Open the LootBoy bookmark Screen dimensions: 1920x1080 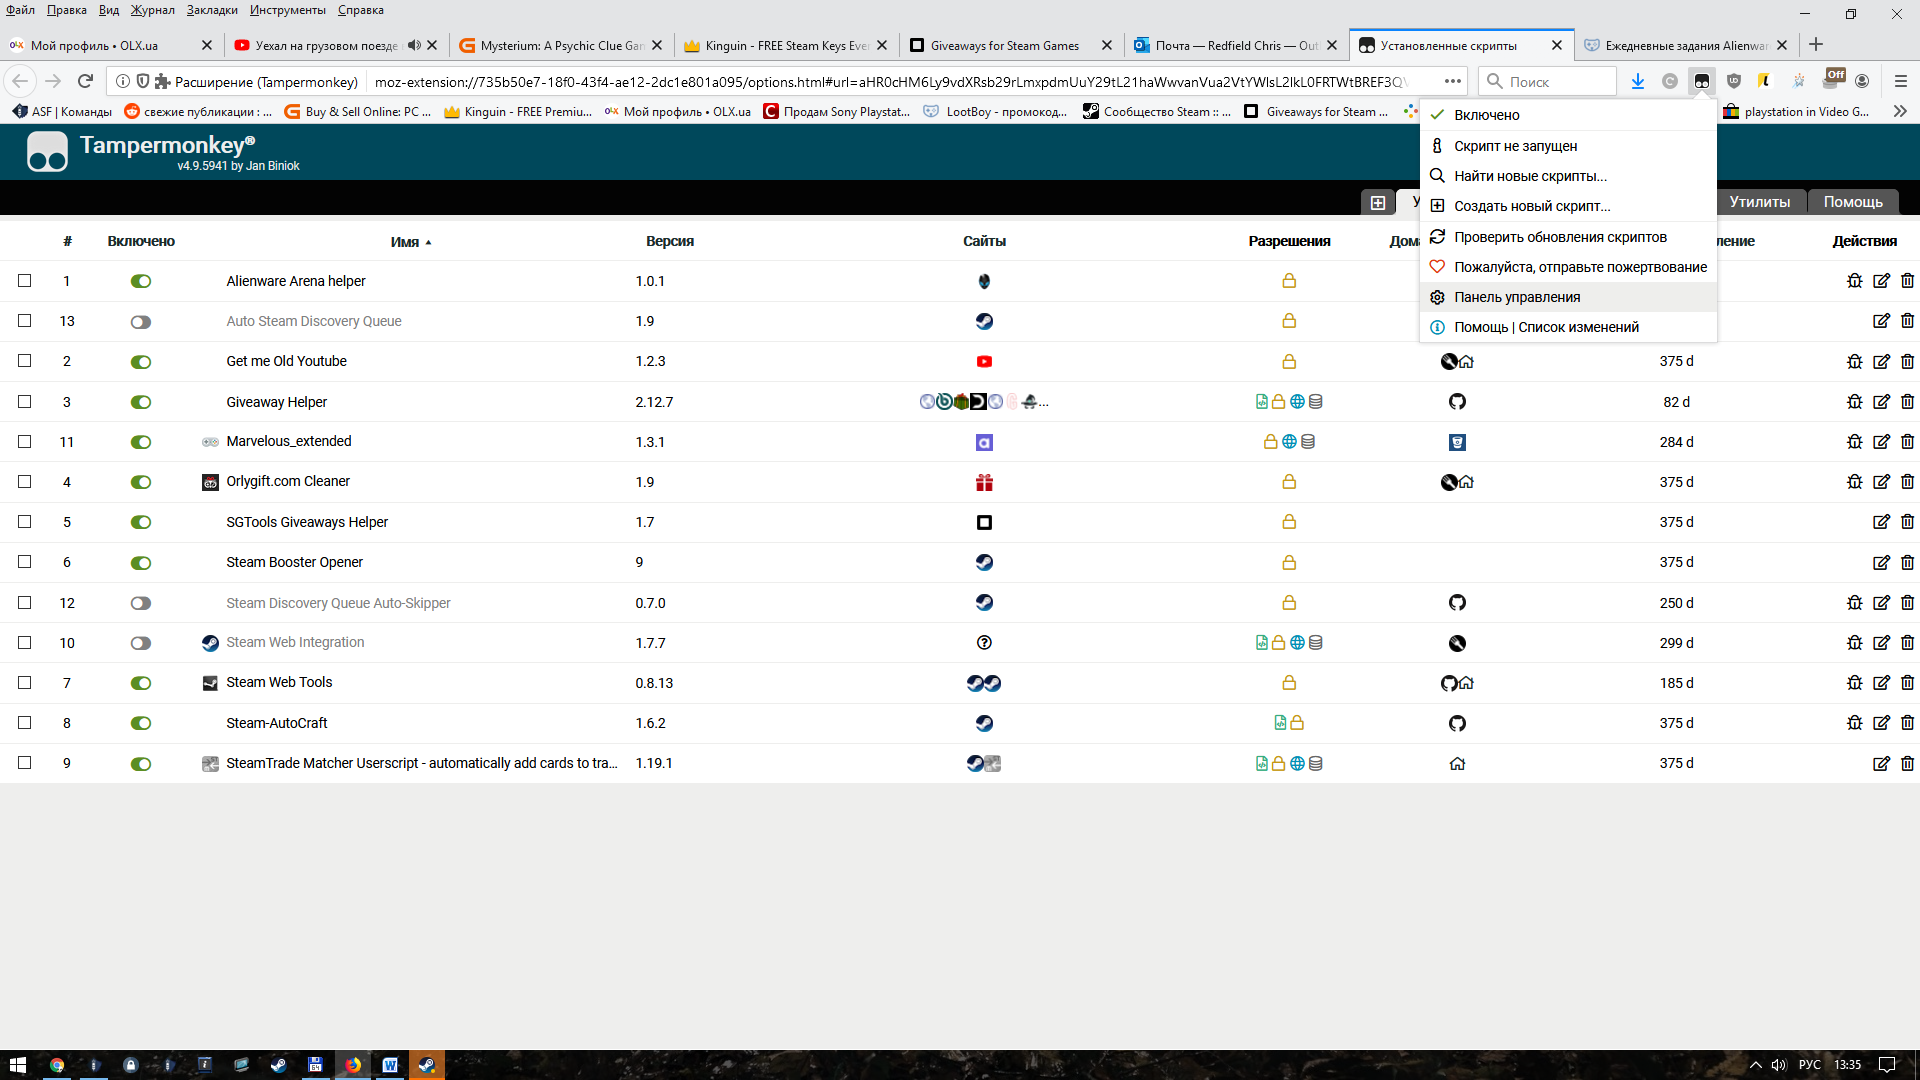[x=995, y=111]
